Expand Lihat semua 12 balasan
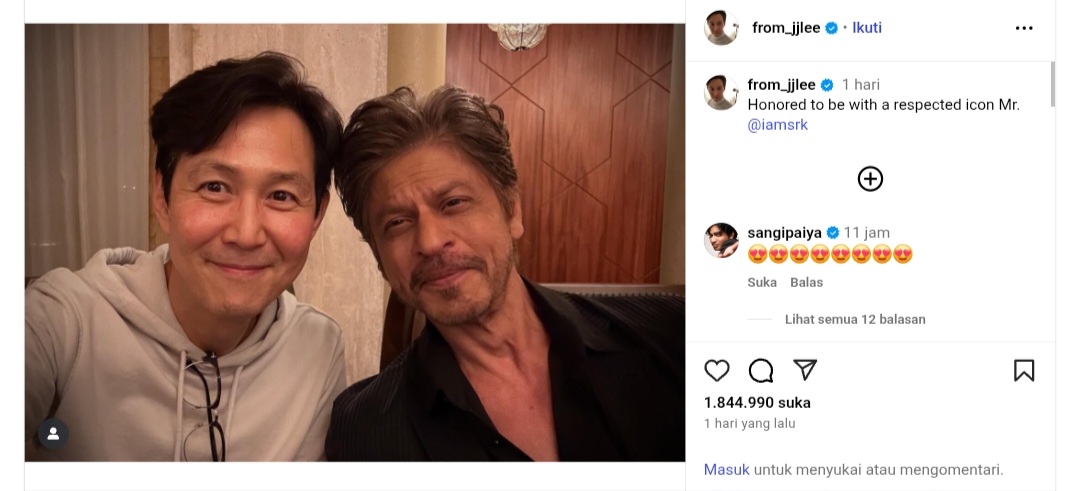This screenshot has width=1080, height=491. [855, 319]
